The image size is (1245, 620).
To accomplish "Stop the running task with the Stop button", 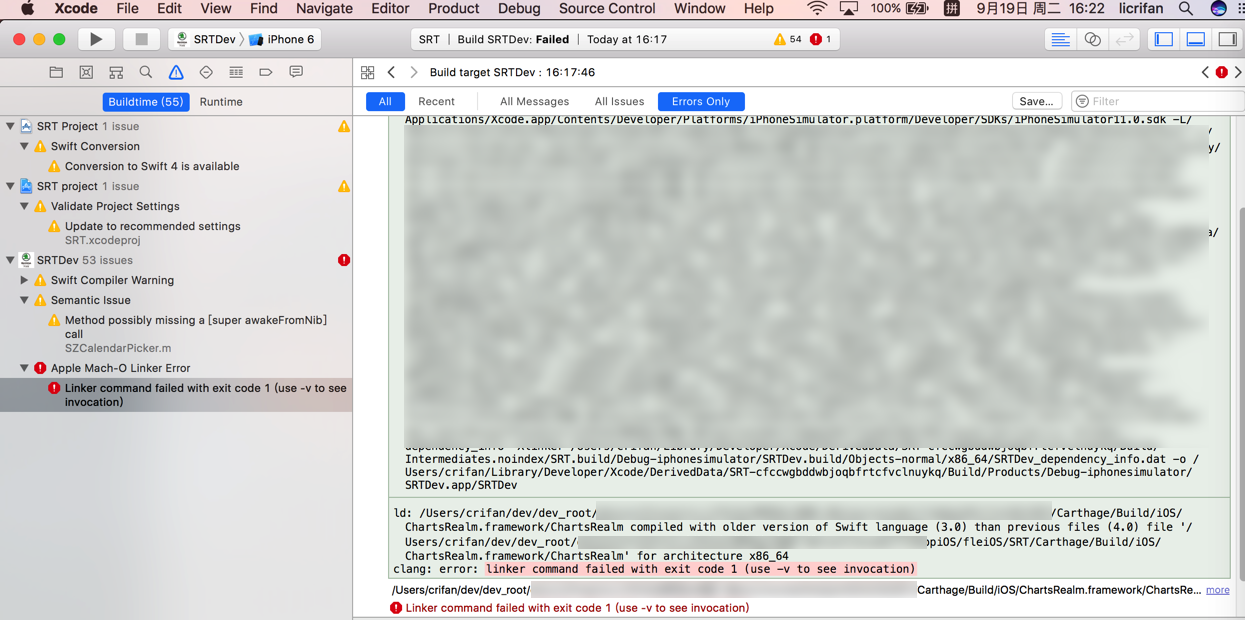I will (141, 39).
